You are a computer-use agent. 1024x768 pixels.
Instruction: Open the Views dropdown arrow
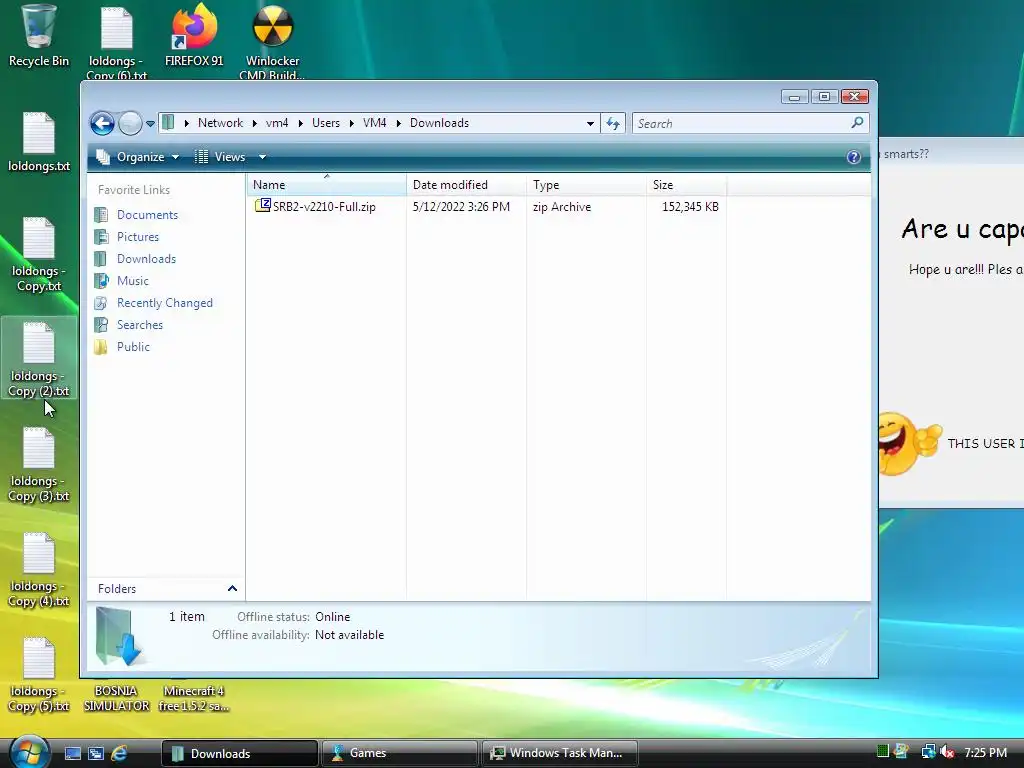[262, 157]
